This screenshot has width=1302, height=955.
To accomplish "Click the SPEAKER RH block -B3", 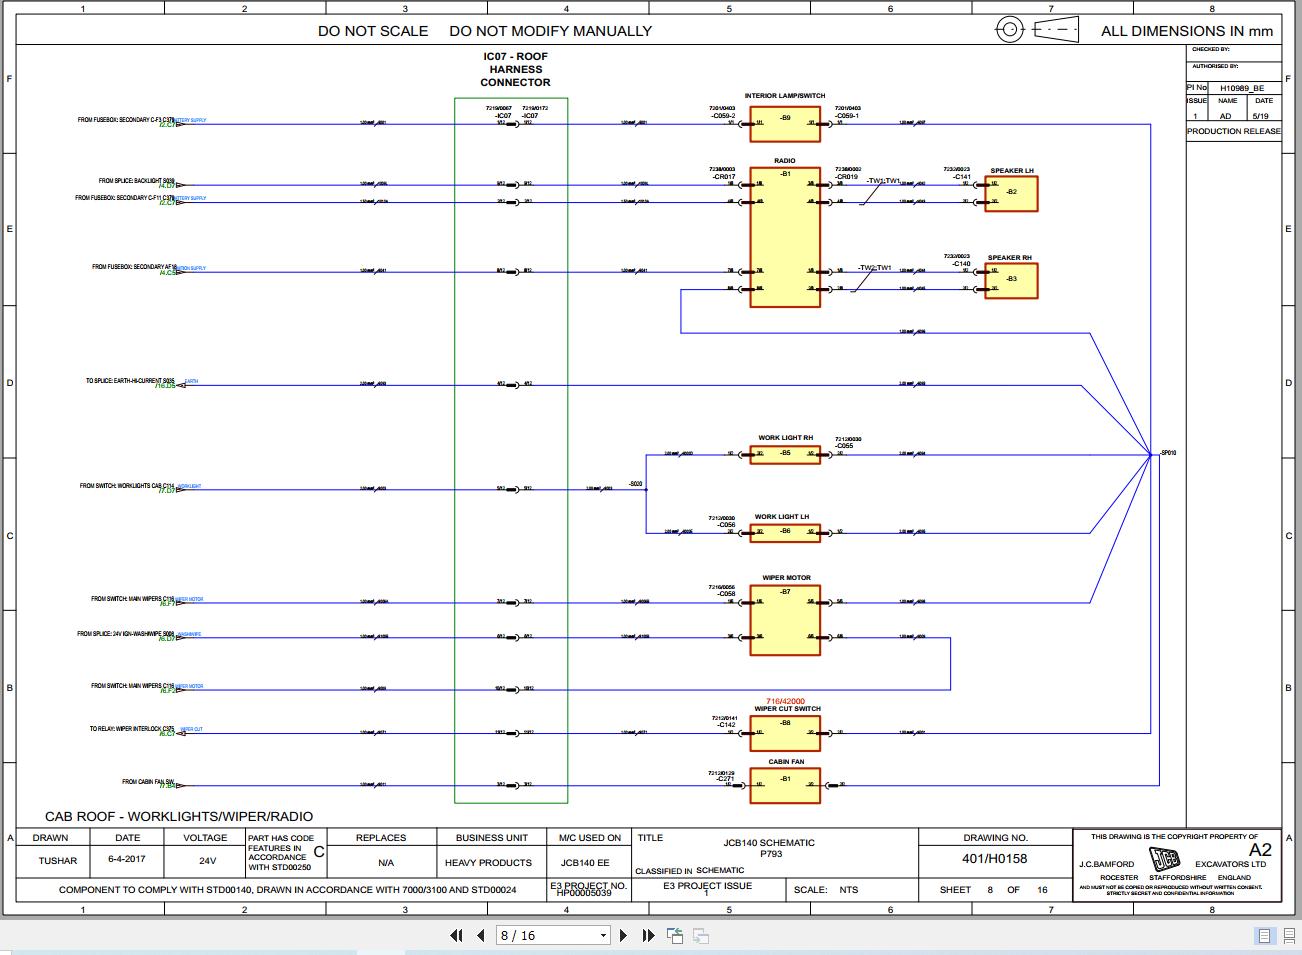I will click(1011, 280).
